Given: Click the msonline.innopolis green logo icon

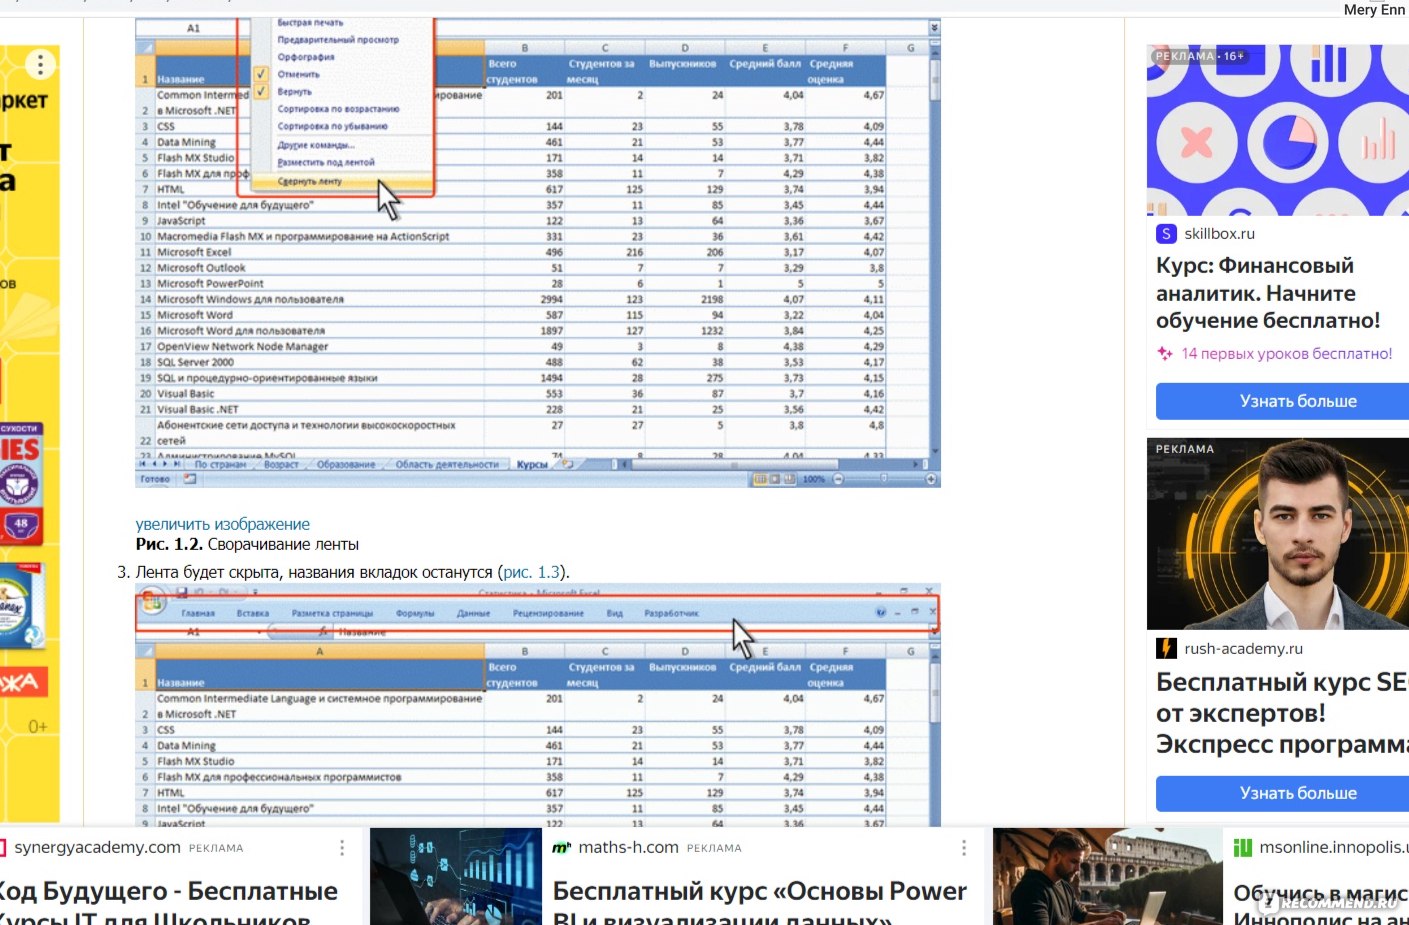Looking at the screenshot, I should [1243, 848].
